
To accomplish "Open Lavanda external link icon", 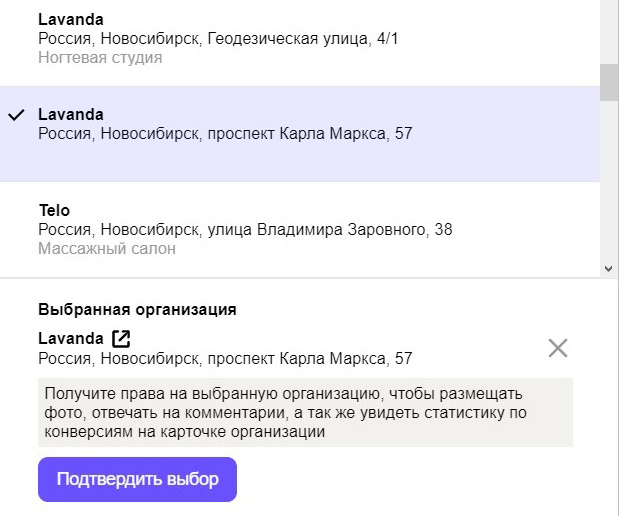I will (121, 339).
